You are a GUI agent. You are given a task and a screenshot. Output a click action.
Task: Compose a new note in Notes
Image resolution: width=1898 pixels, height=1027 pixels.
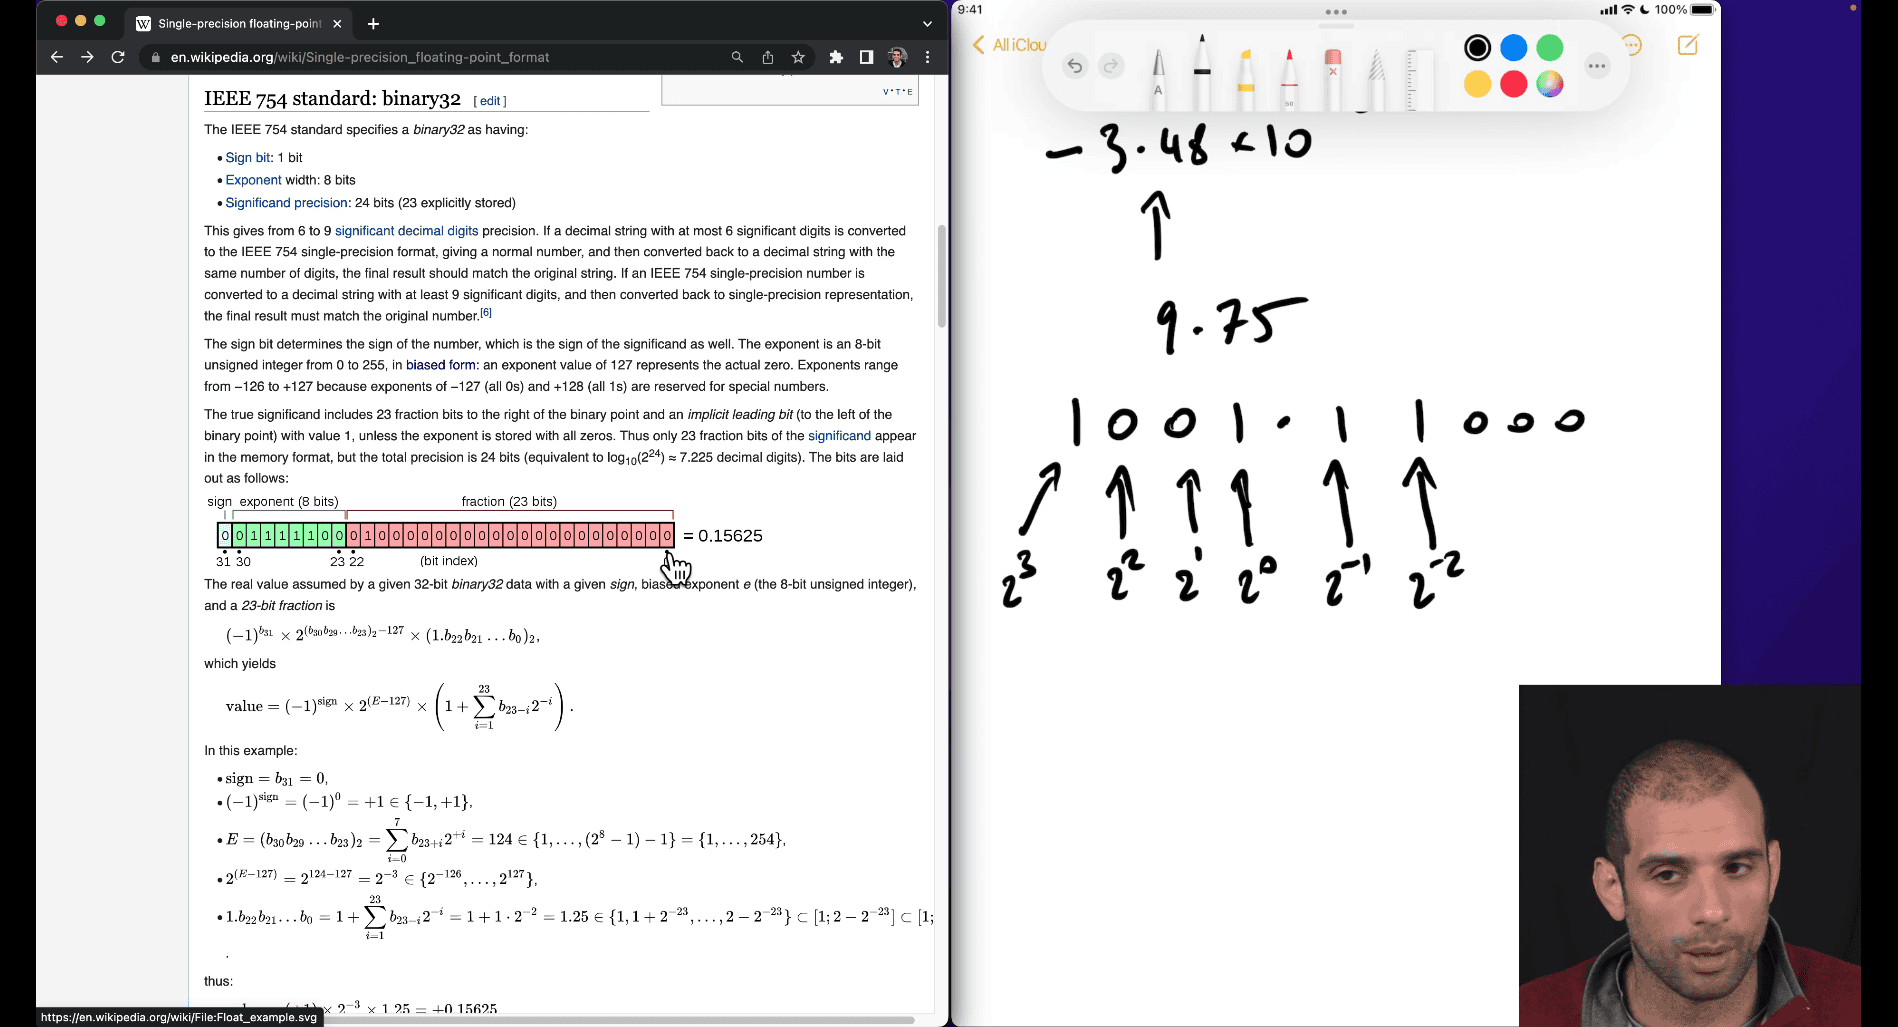tap(1688, 45)
